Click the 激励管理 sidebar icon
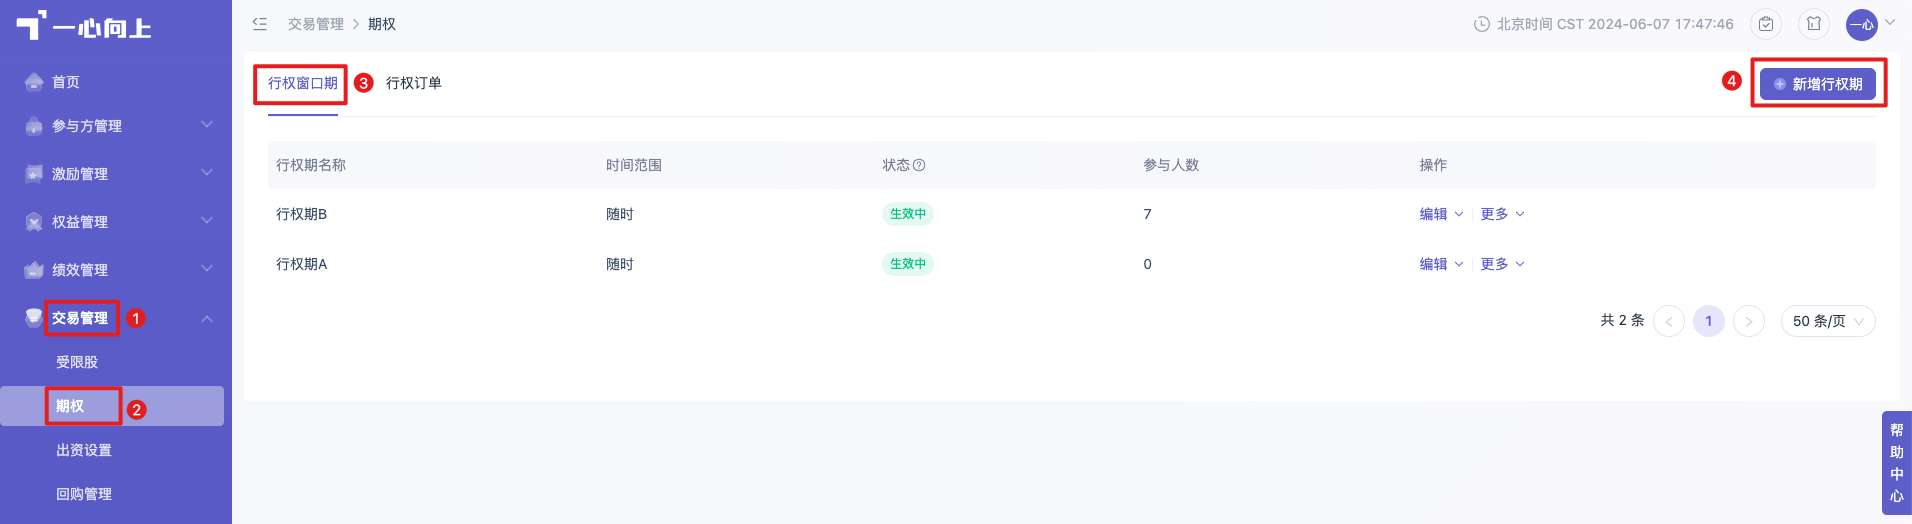This screenshot has width=1912, height=524. pos(34,174)
